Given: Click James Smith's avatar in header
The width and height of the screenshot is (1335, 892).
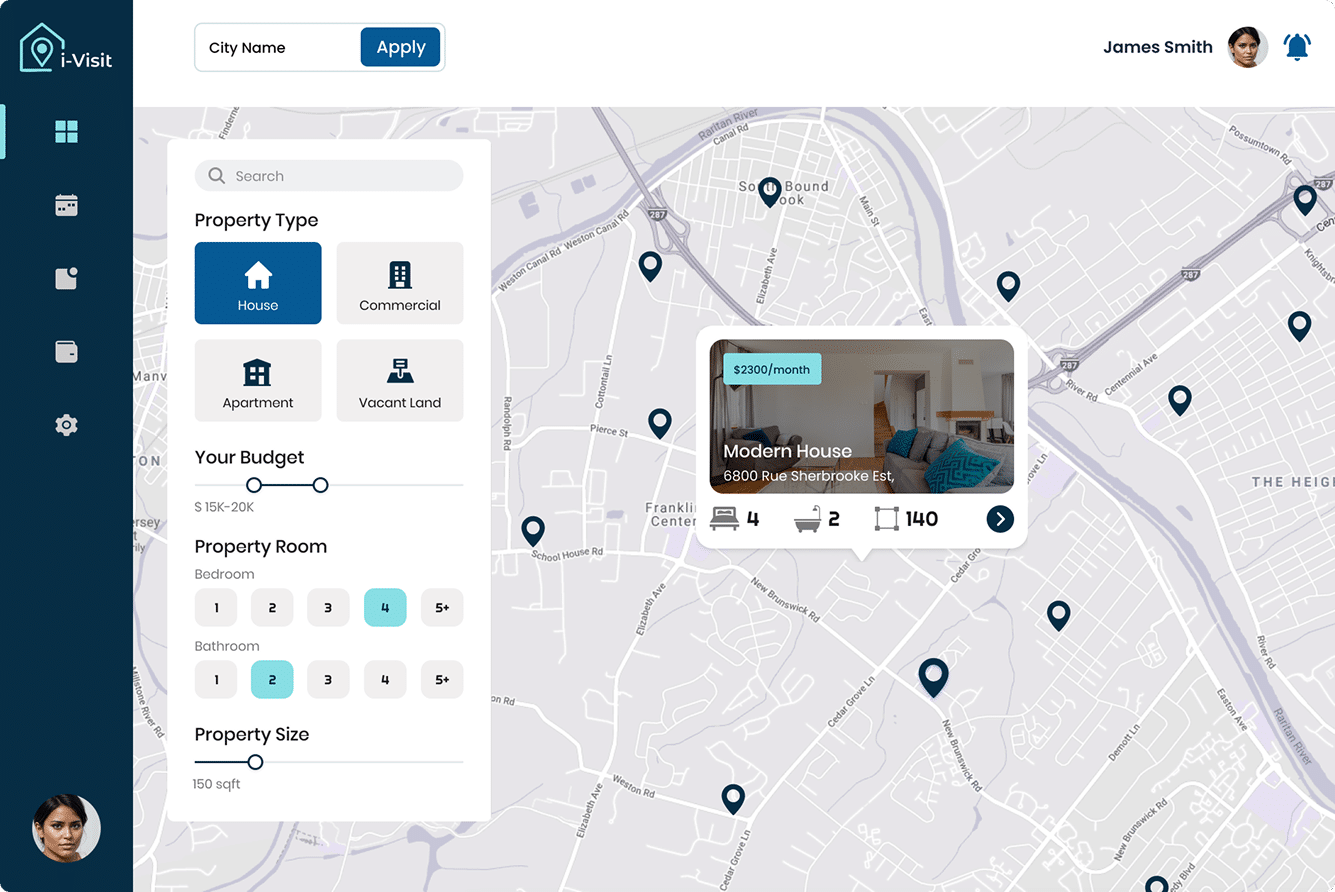Looking at the screenshot, I should [1248, 47].
